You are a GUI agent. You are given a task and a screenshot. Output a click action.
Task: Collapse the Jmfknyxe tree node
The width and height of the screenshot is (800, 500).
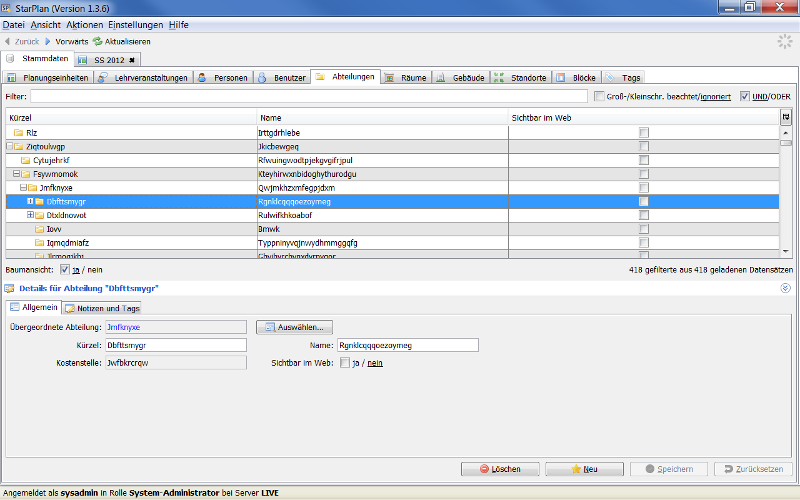(x=23, y=188)
